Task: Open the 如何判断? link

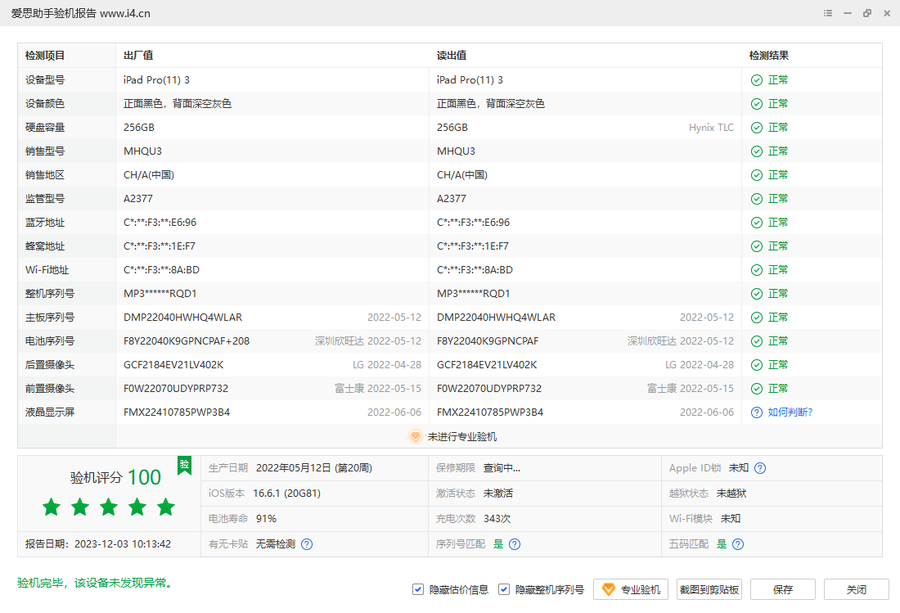Action: [790, 412]
